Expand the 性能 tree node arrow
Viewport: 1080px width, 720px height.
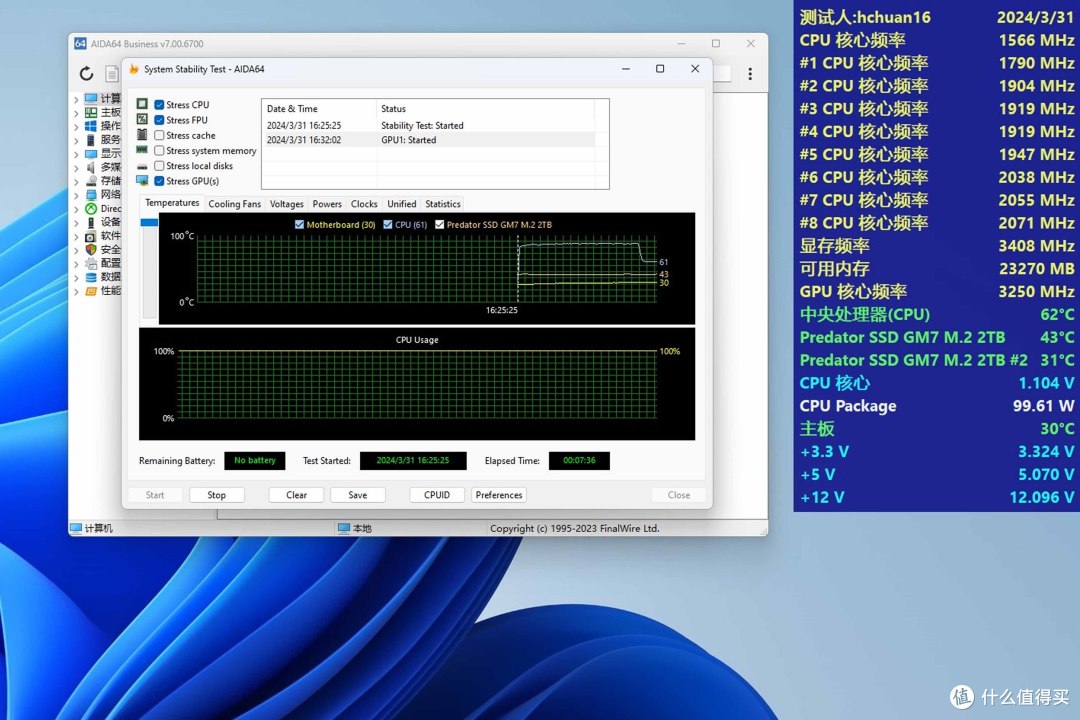tap(76, 291)
